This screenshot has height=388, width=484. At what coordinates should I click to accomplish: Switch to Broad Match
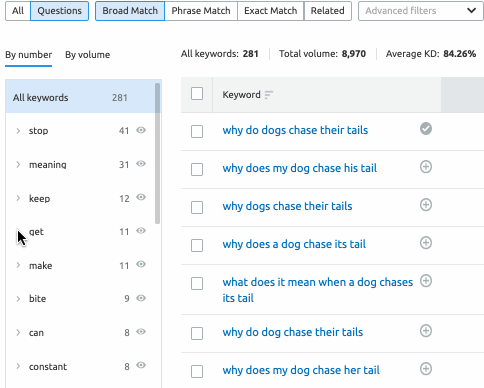point(130,11)
